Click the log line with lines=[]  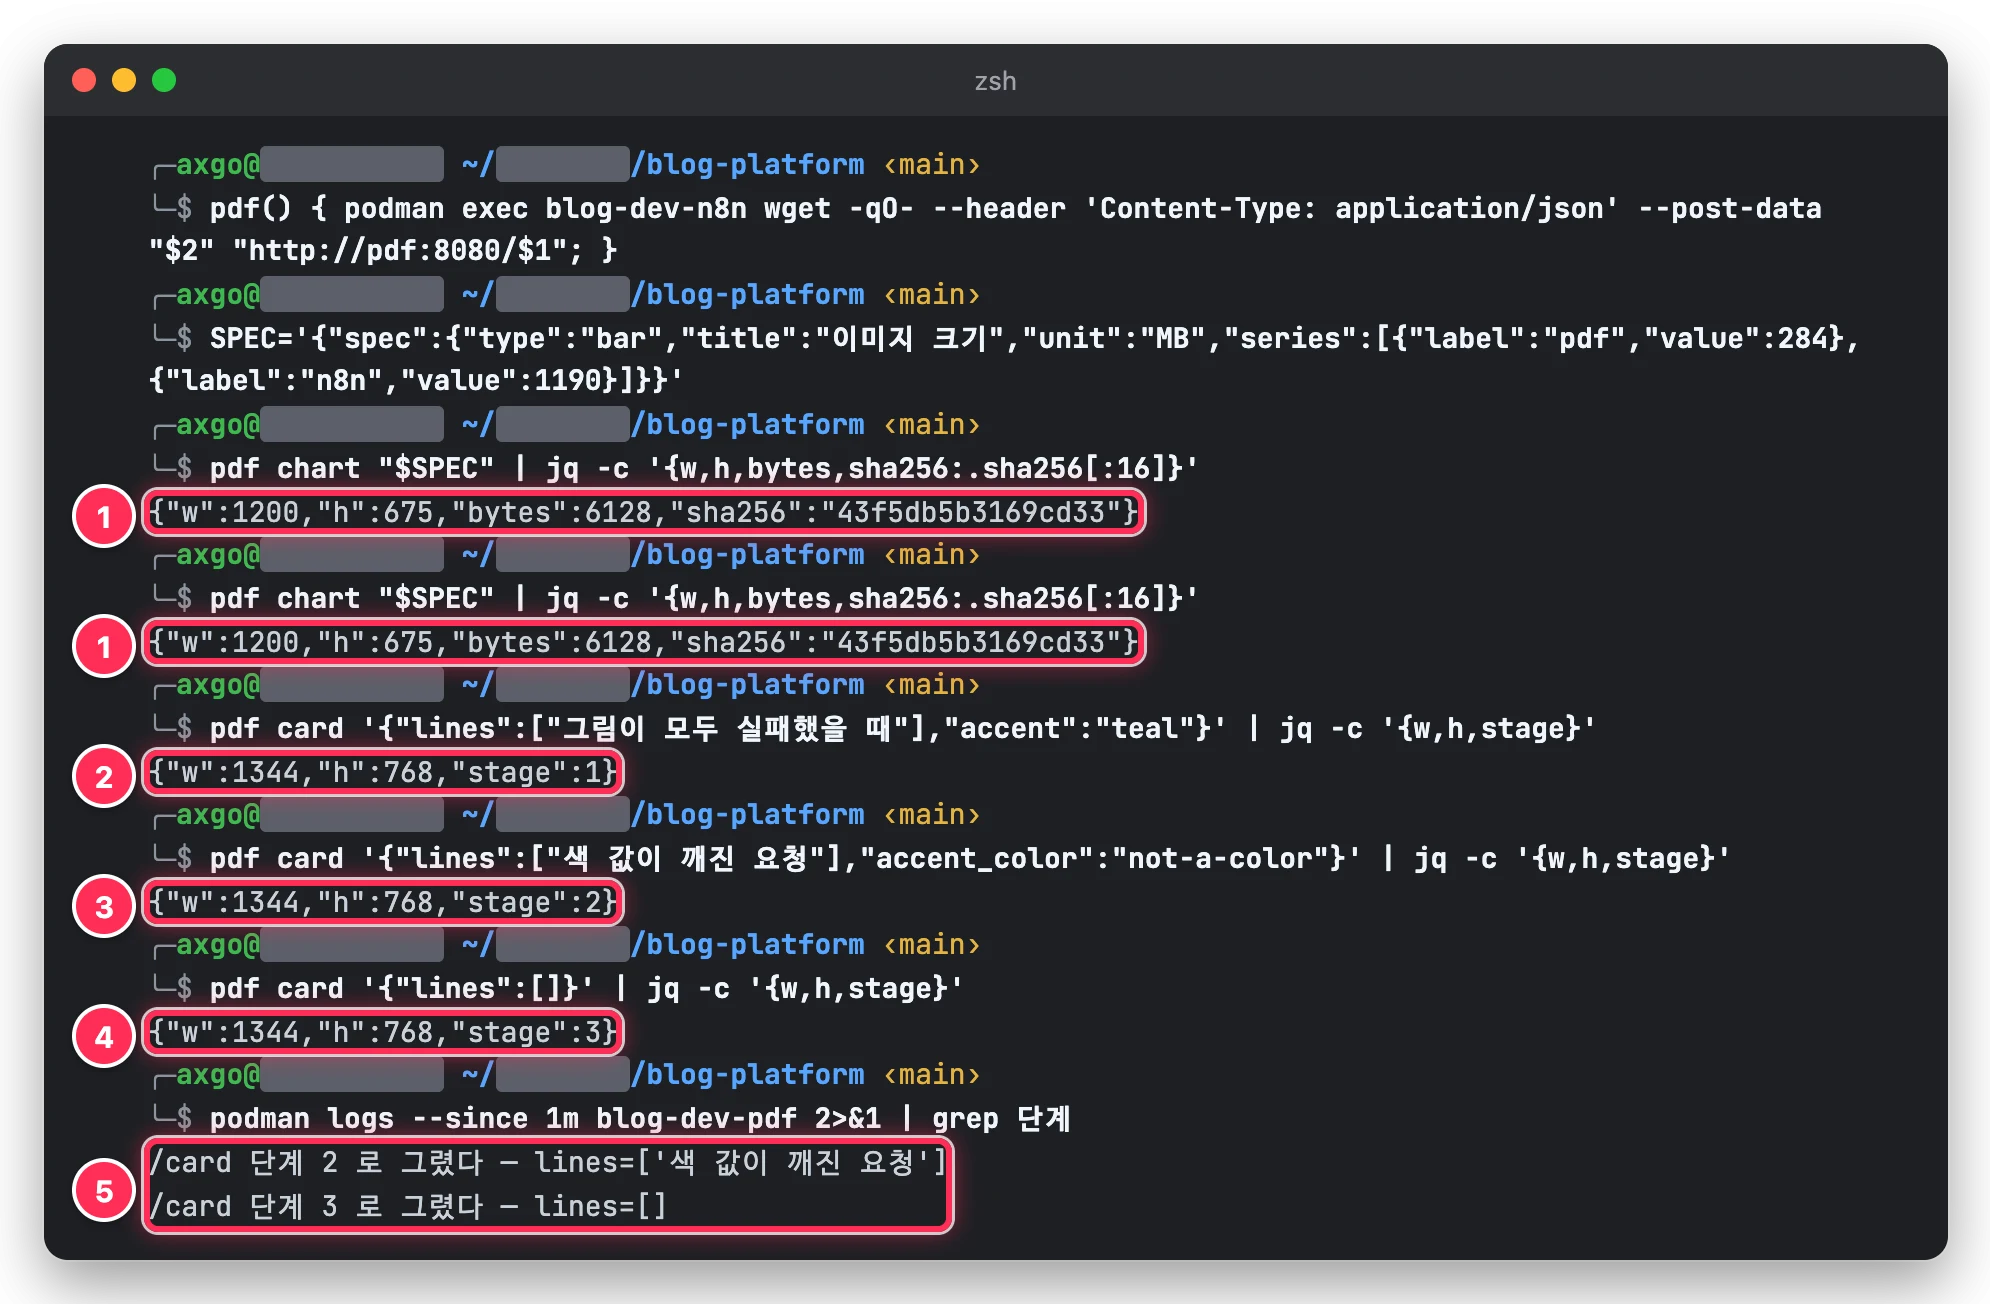[x=408, y=1206]
